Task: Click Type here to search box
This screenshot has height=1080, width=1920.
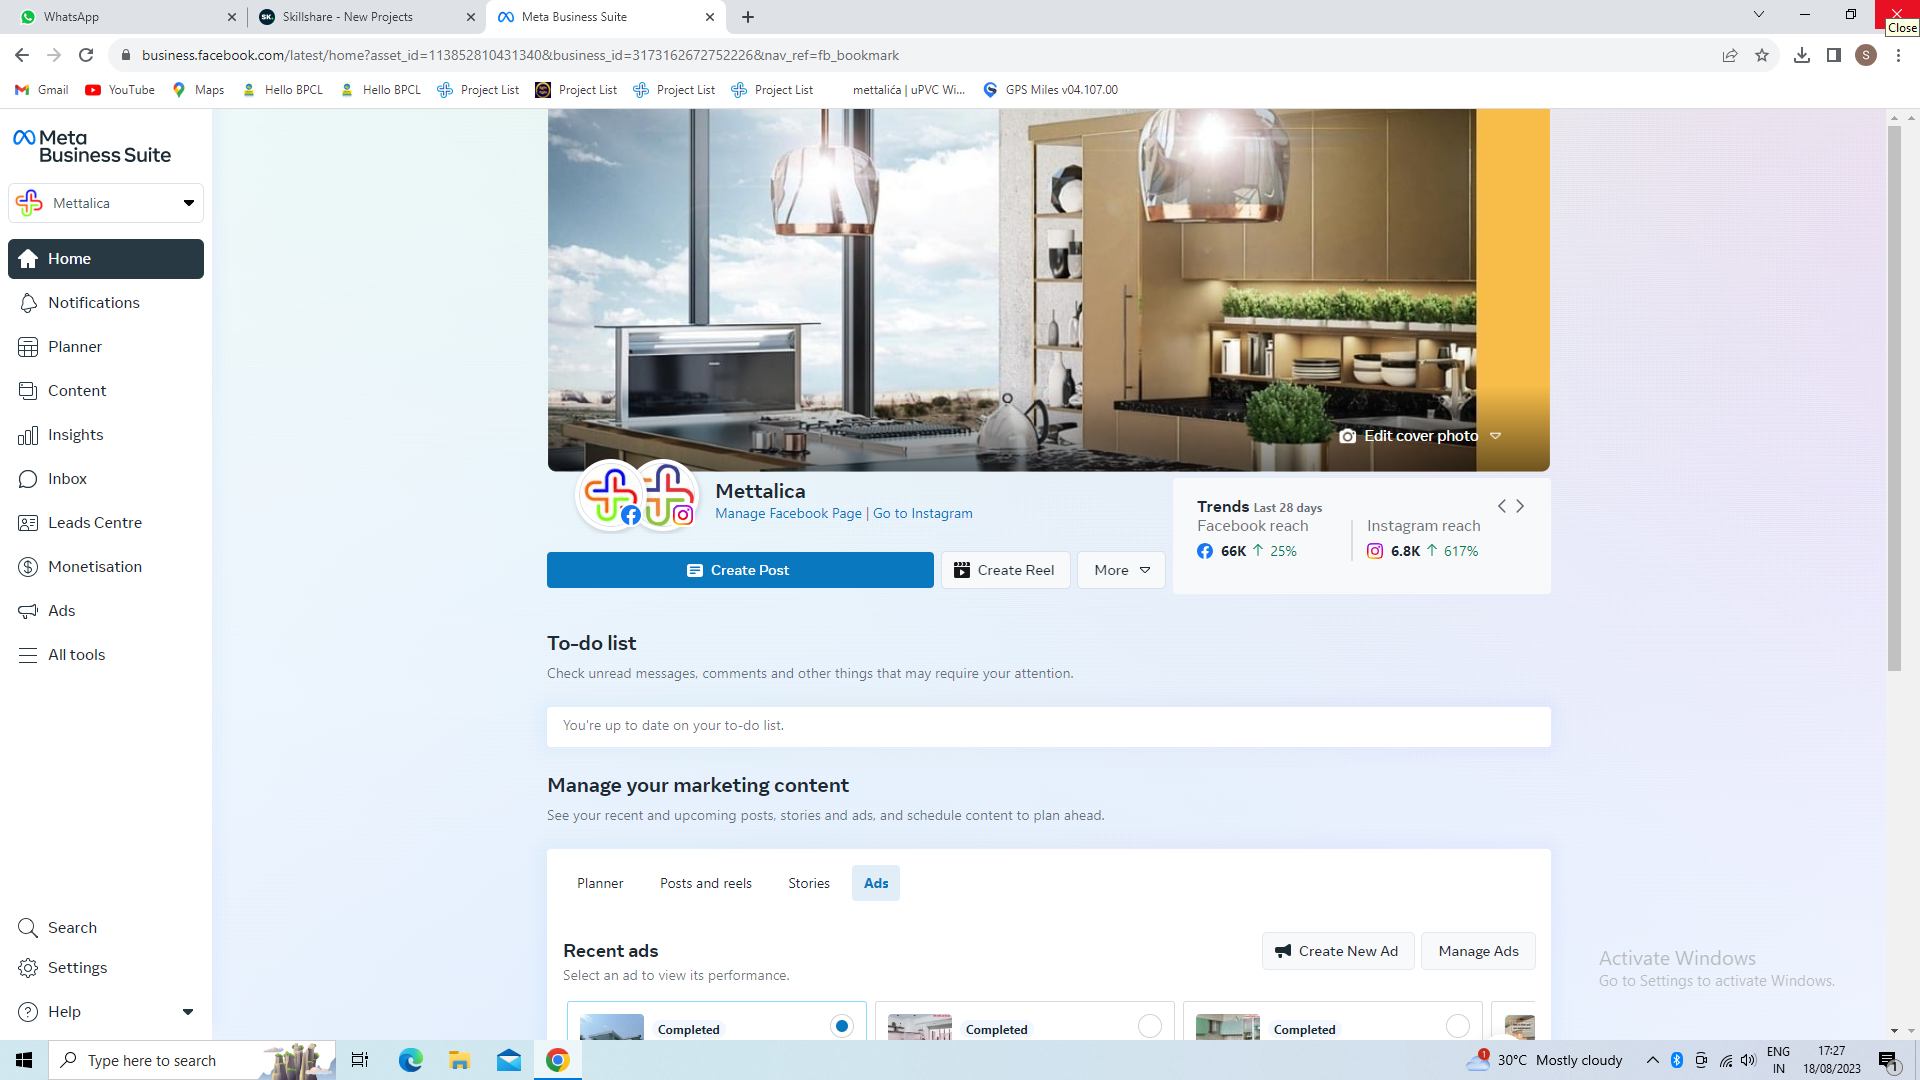Action: (192, 1060)
